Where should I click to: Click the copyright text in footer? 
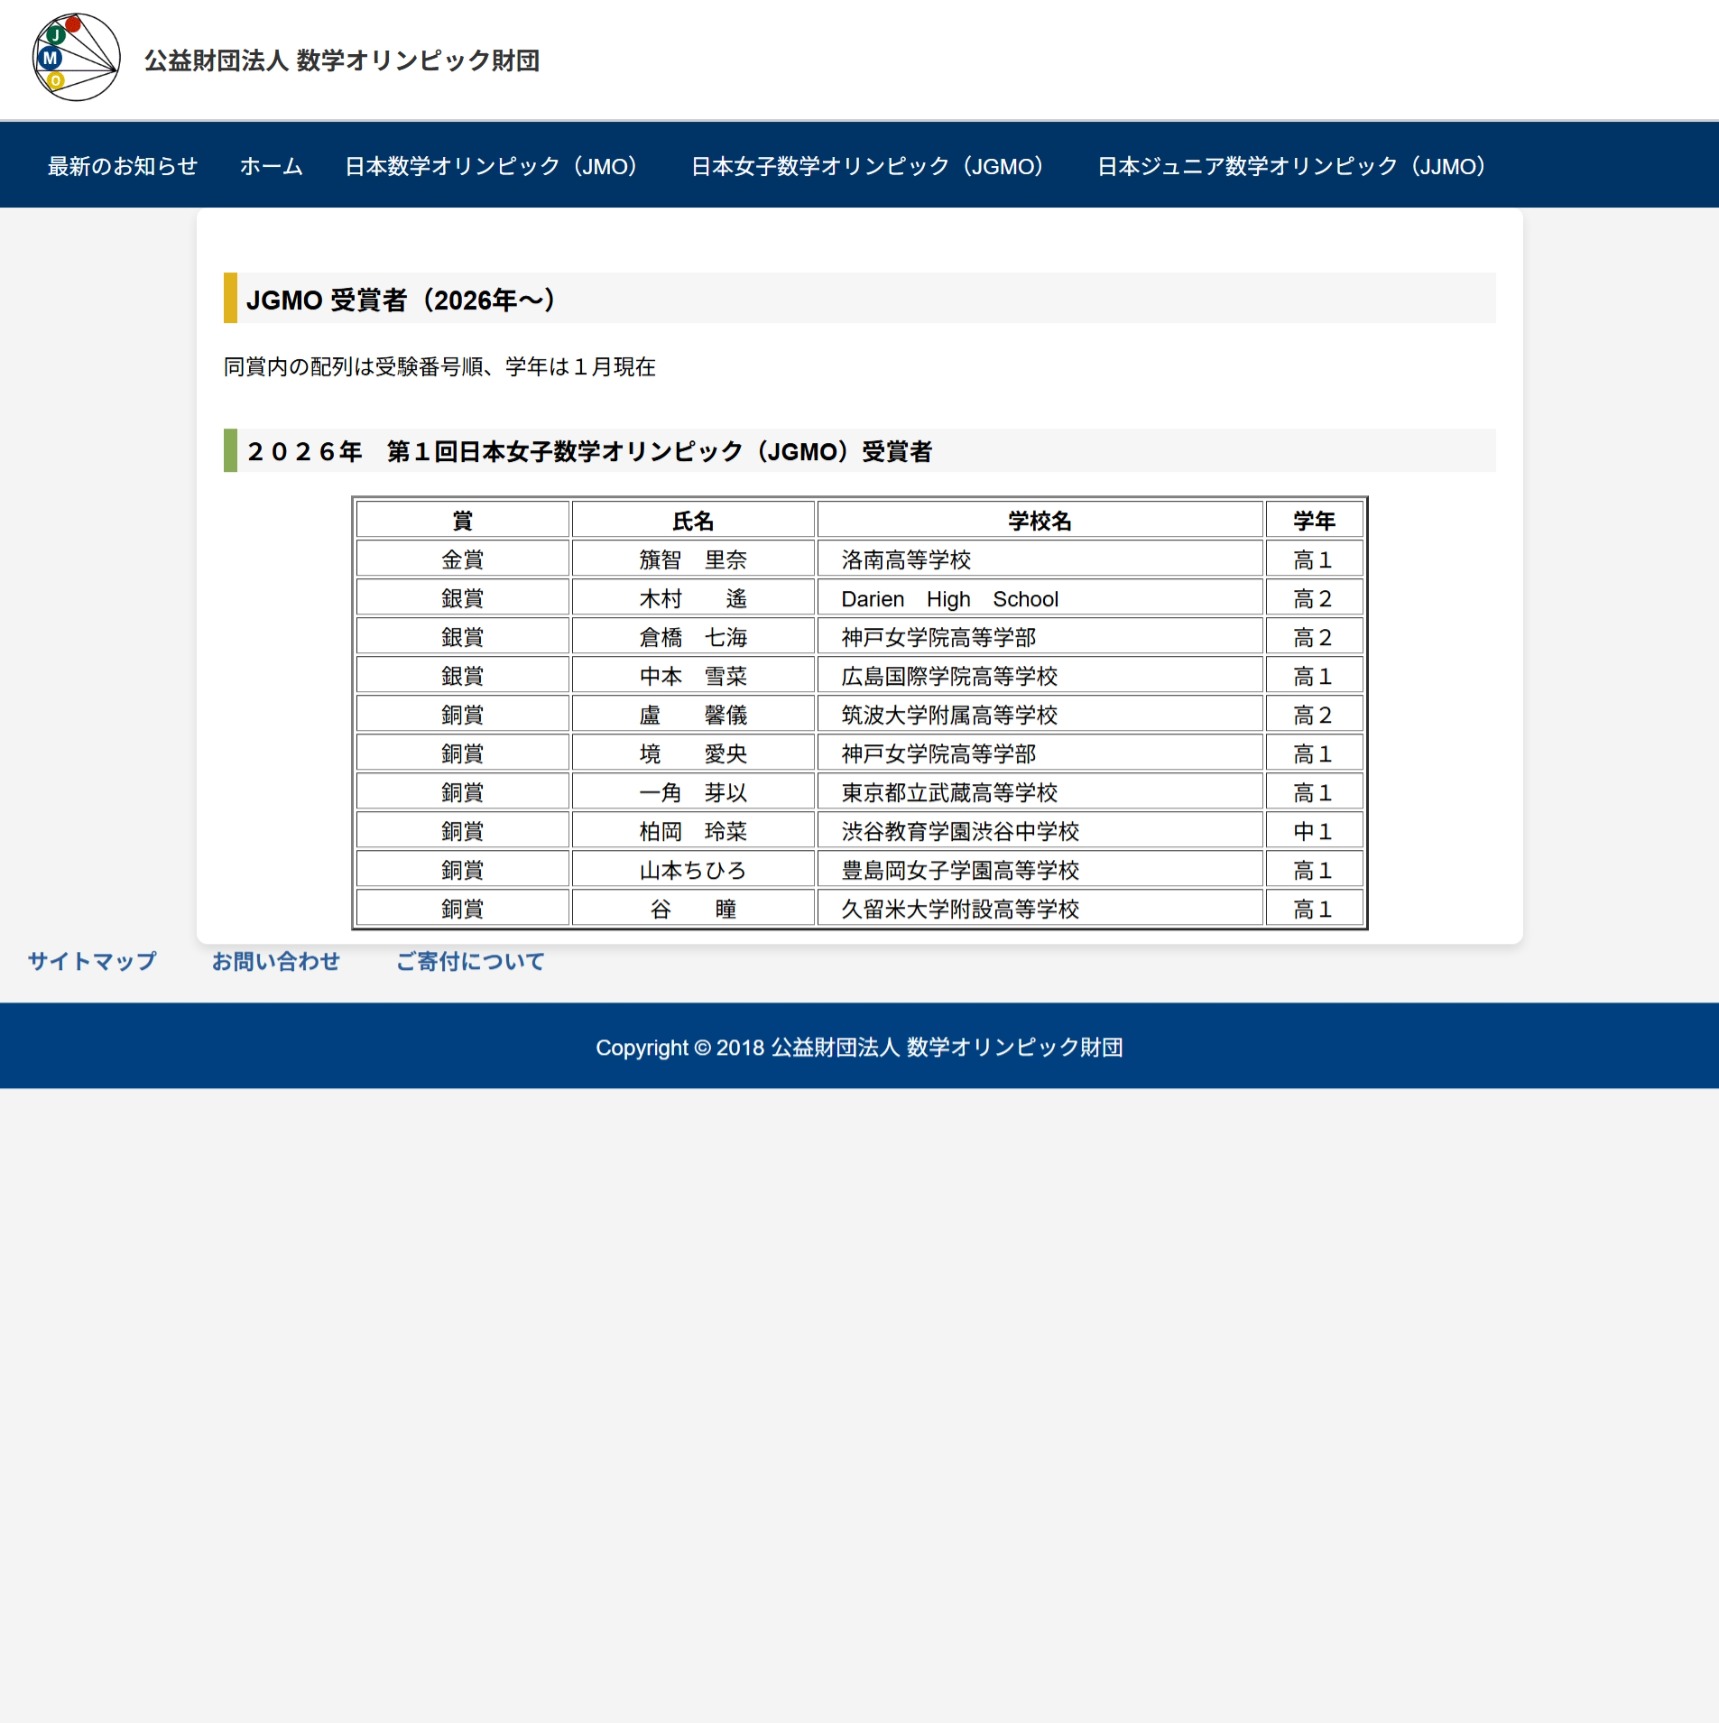tap(859, 1047)
